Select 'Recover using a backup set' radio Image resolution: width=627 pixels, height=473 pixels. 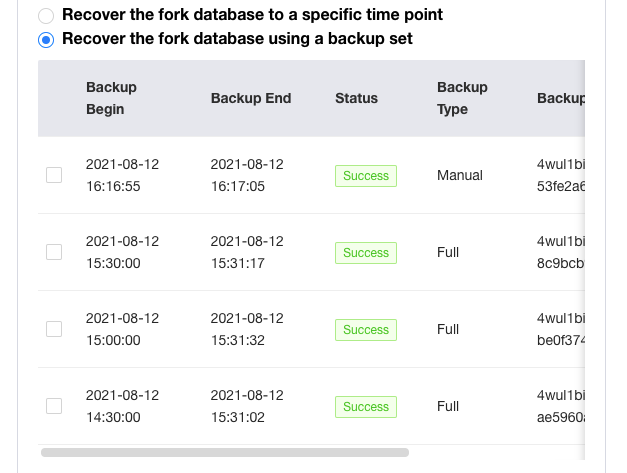coord(46,40)
